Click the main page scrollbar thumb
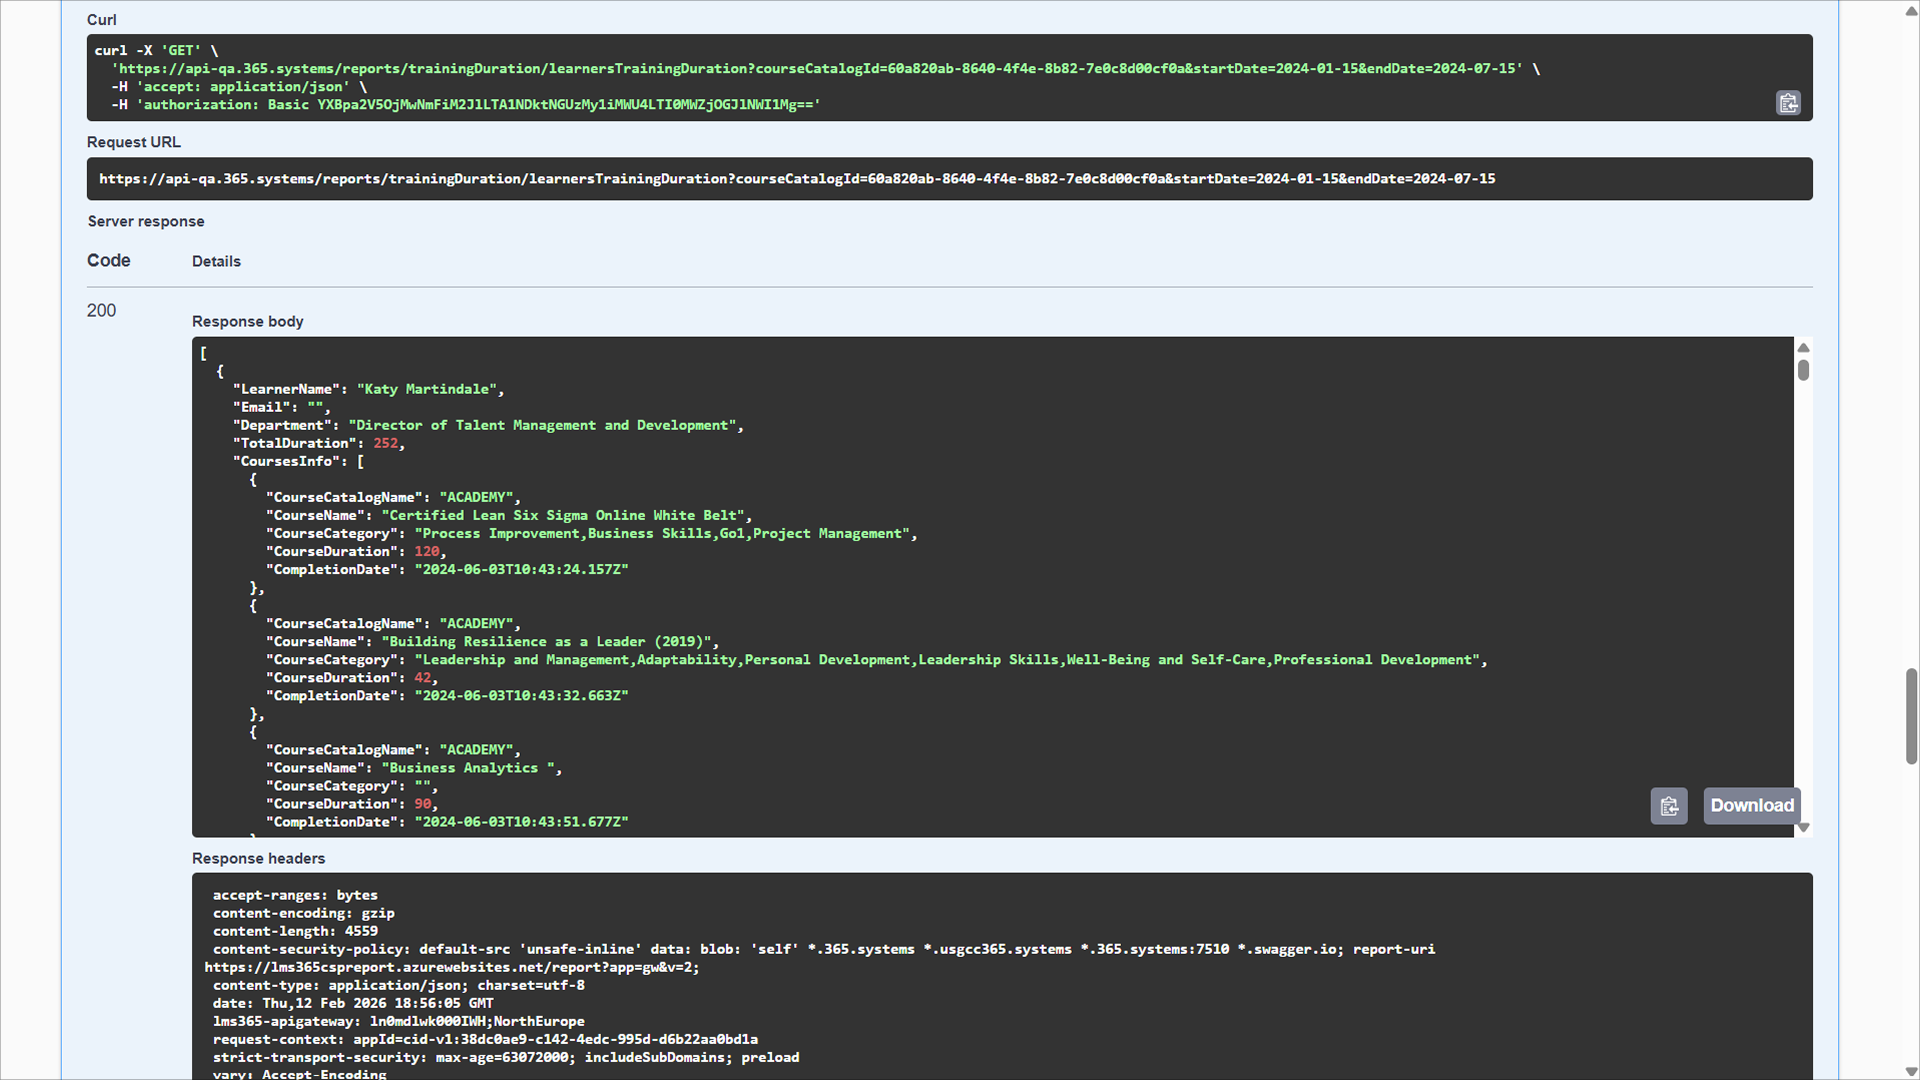Screen dimensions: 1920x1080 pos(1911,716)
